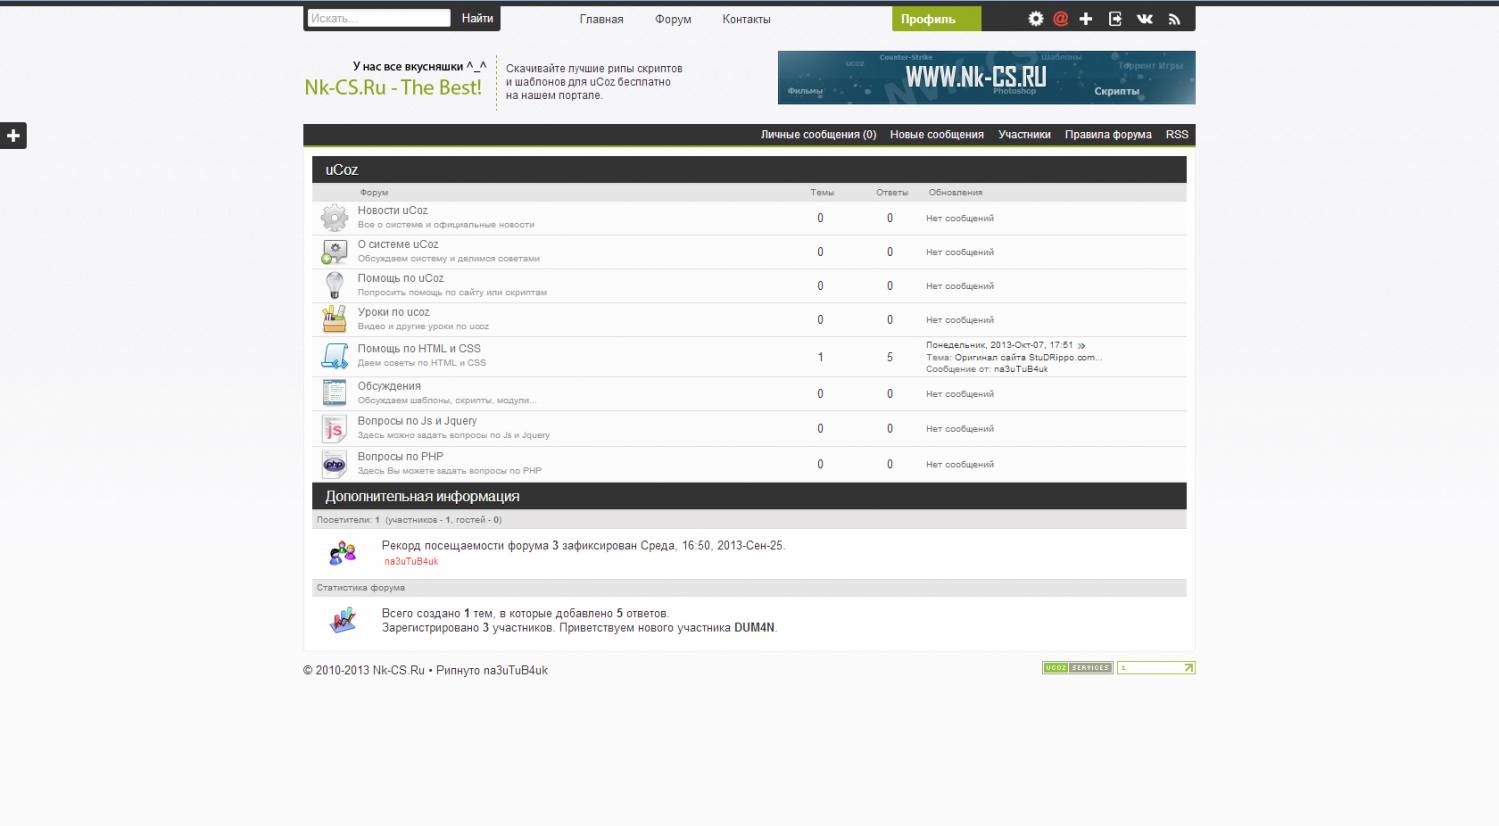Click the Дополнительная информация header
The image size is (1499, 826).
(422, 497)
